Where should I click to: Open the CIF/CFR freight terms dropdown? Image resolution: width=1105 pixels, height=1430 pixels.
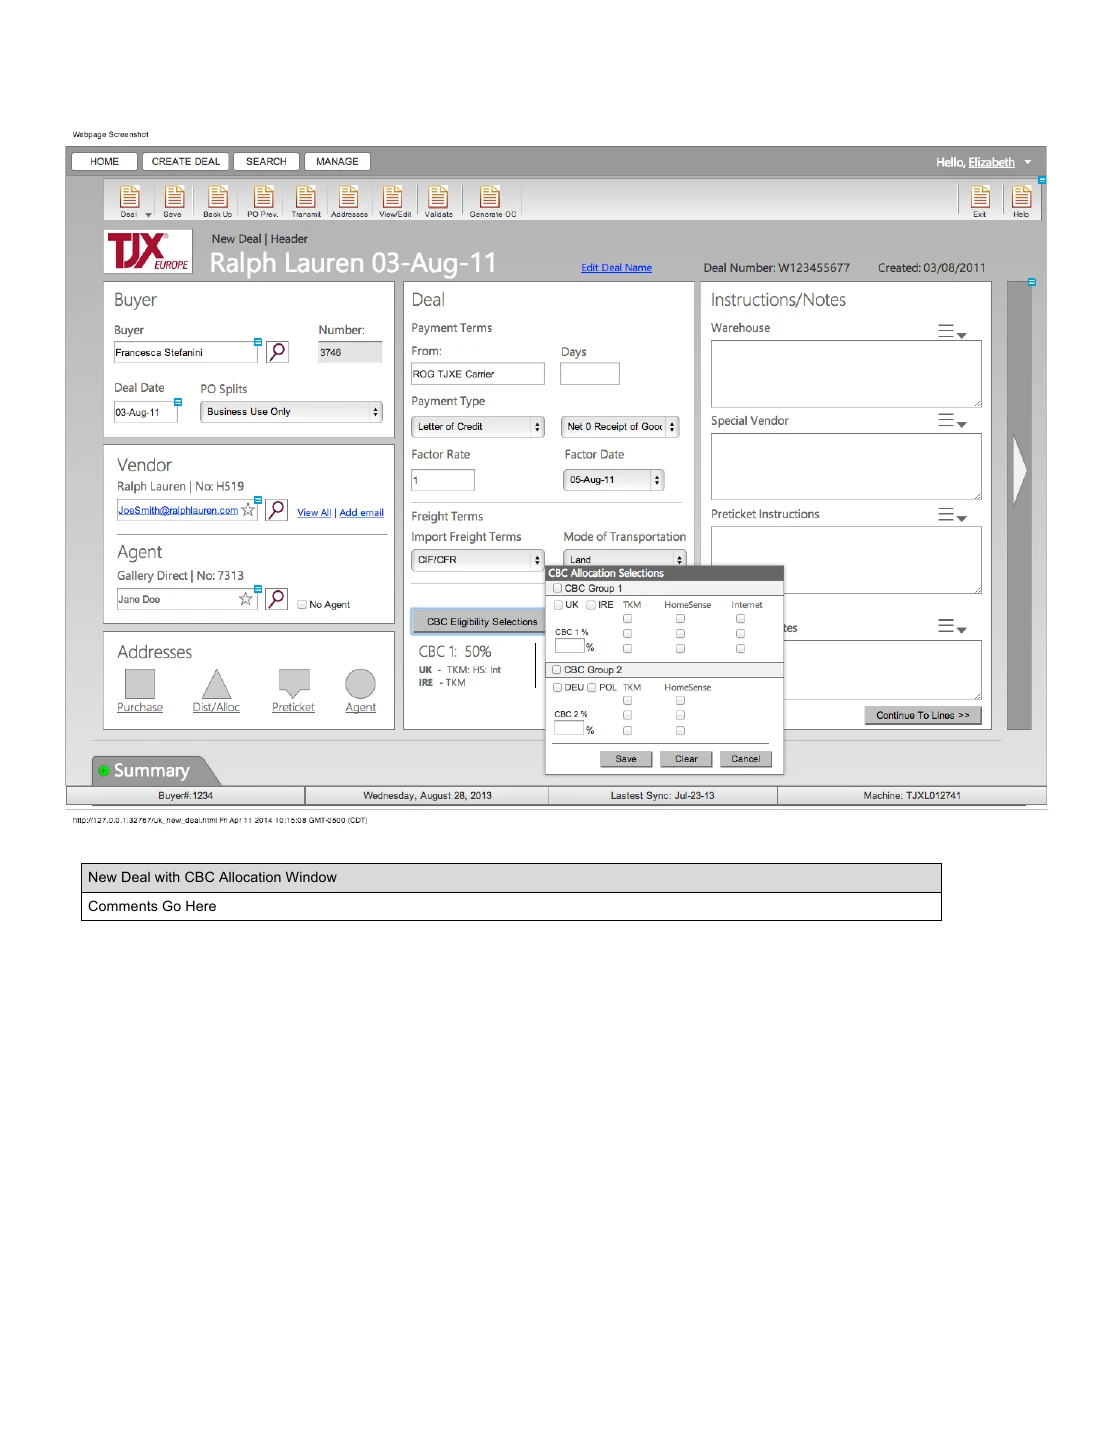pos(478,560)
